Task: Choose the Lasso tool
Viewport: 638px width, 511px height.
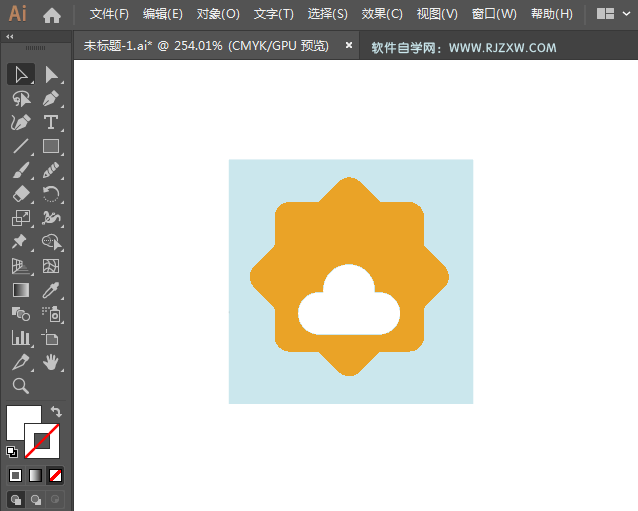Action: pyautogui.click(x=21, y=98)
